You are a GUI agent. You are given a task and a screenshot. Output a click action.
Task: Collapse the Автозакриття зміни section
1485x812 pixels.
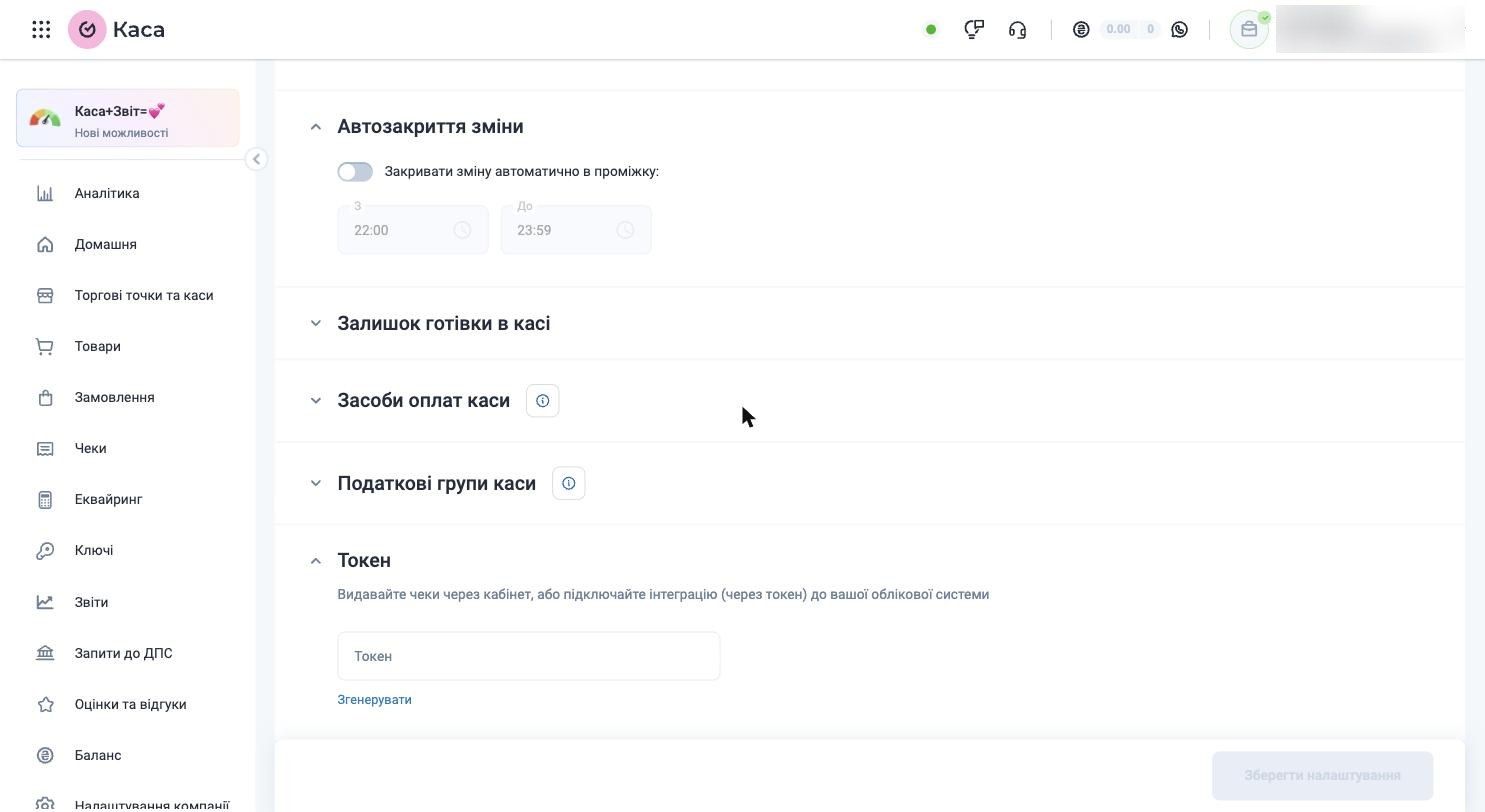316,127
